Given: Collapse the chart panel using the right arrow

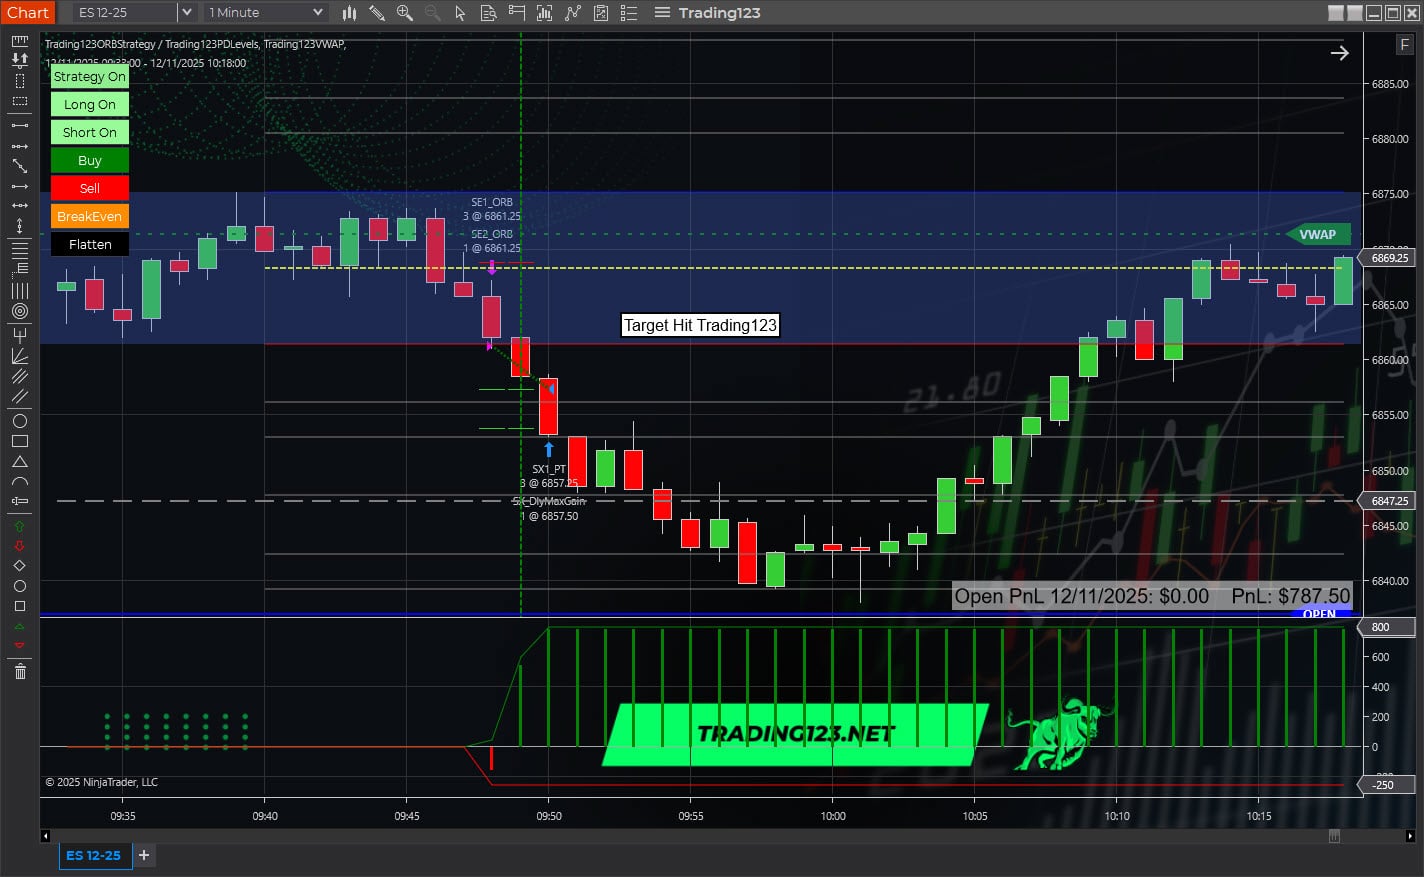Looking at the screenshot, I should pos(1339,52).
